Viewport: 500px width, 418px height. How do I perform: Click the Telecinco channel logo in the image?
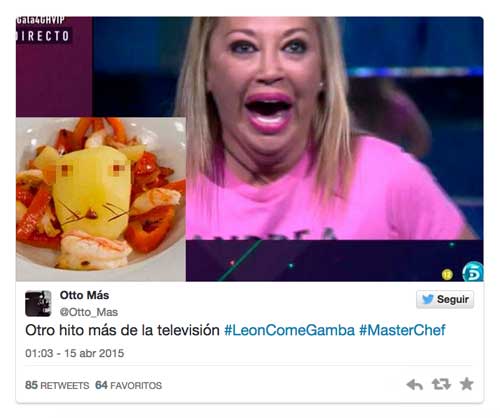[x=473, y=271]
